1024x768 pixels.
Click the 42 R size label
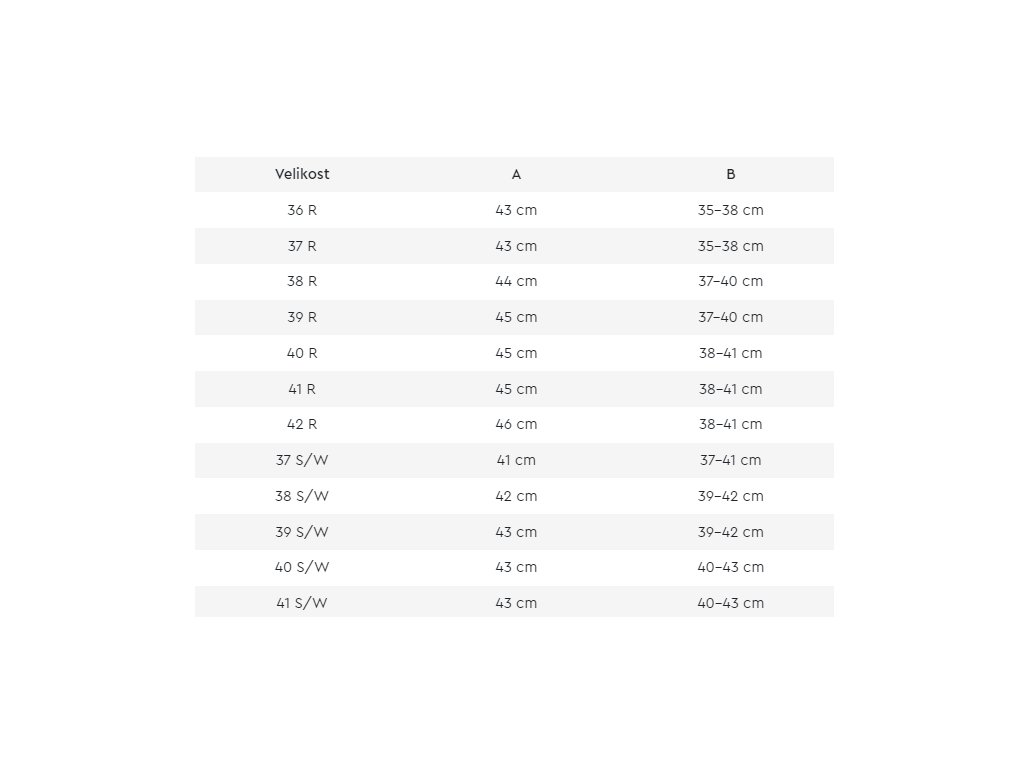coord(302,424)
